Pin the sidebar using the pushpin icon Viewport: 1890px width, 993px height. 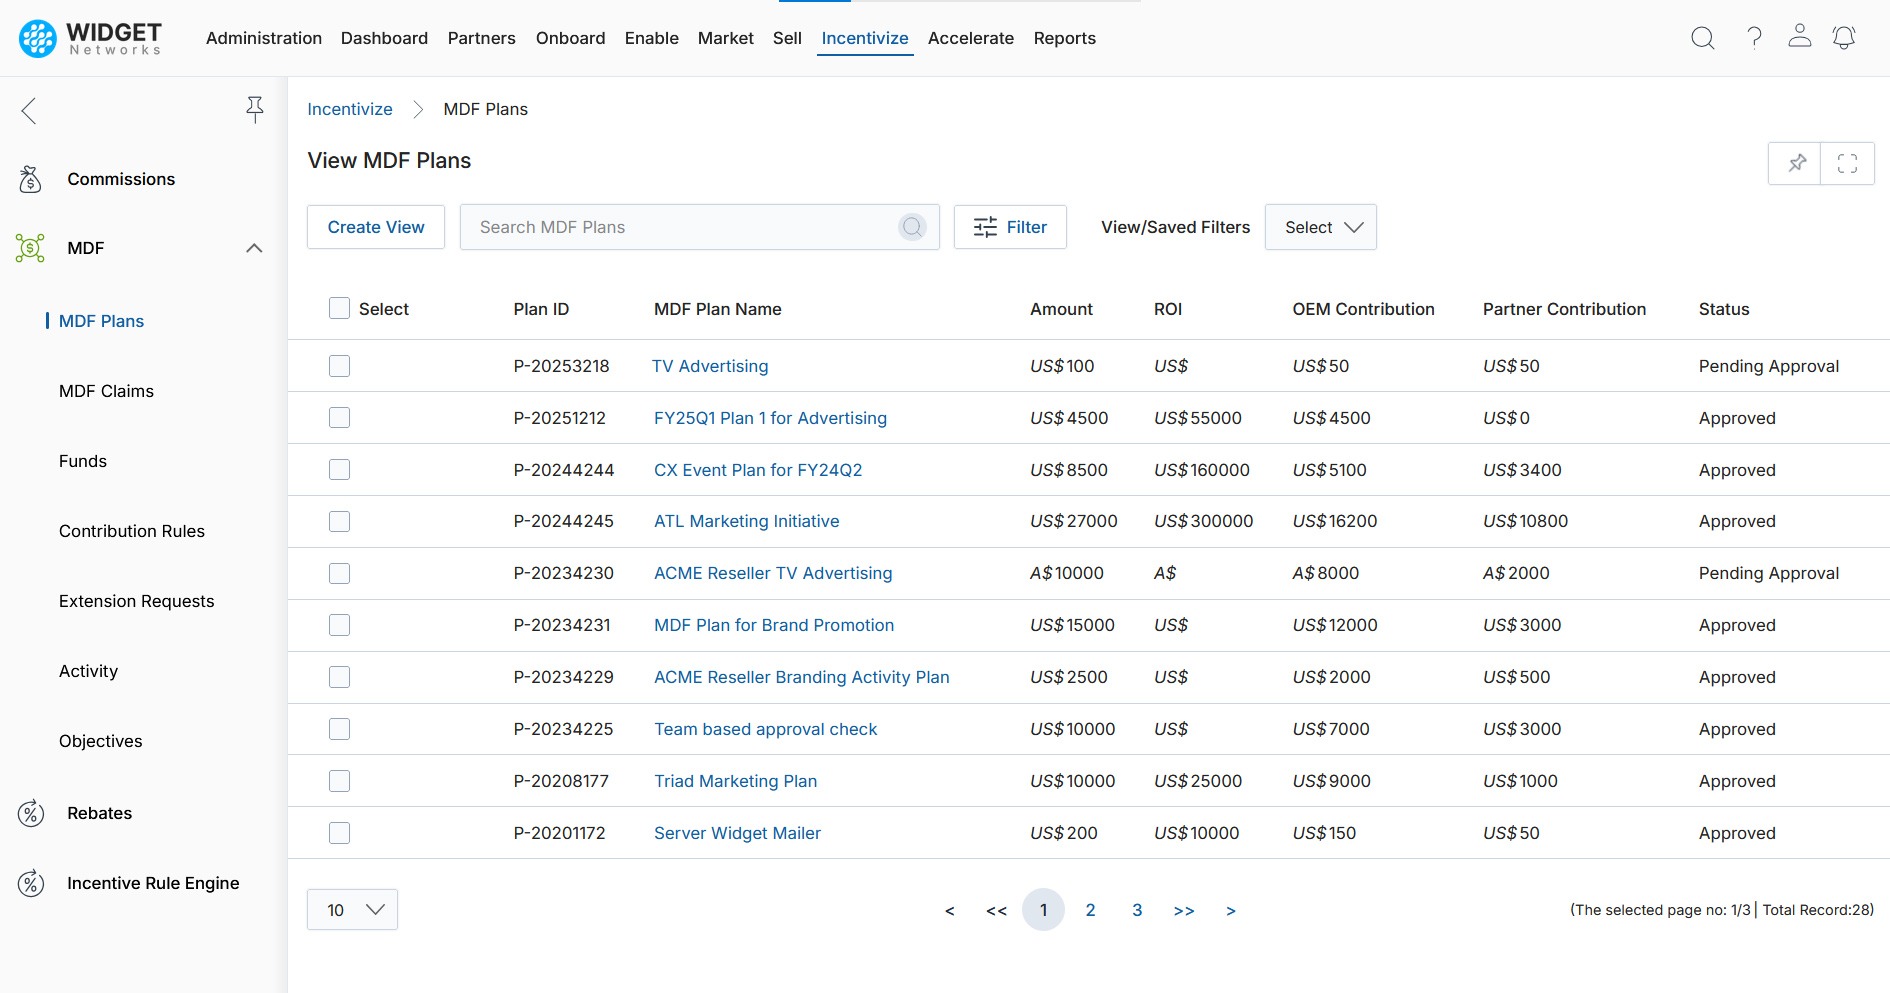[x=255, y=109]
